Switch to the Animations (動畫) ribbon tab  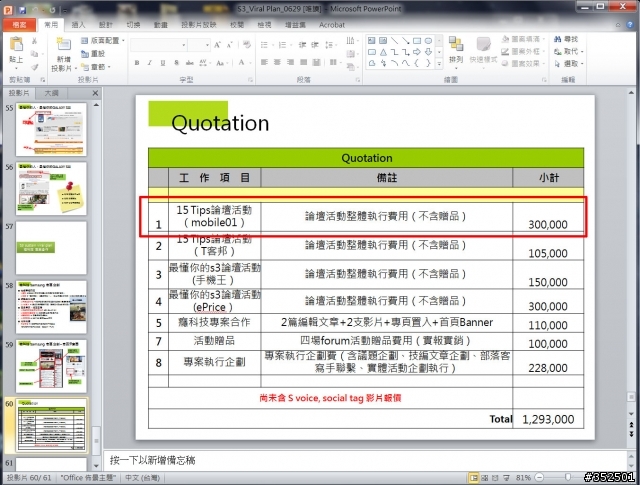point(160,25)
